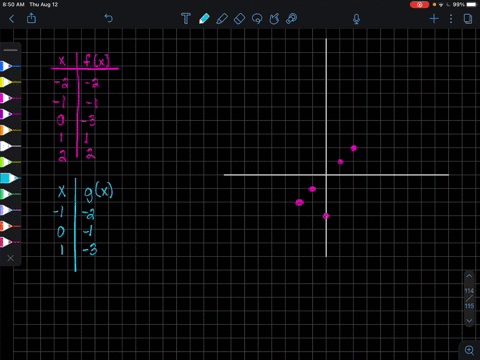Screen dimensions: 480x360
Task: Open the three-dot more options menu
Action: [x=451, y=19]
